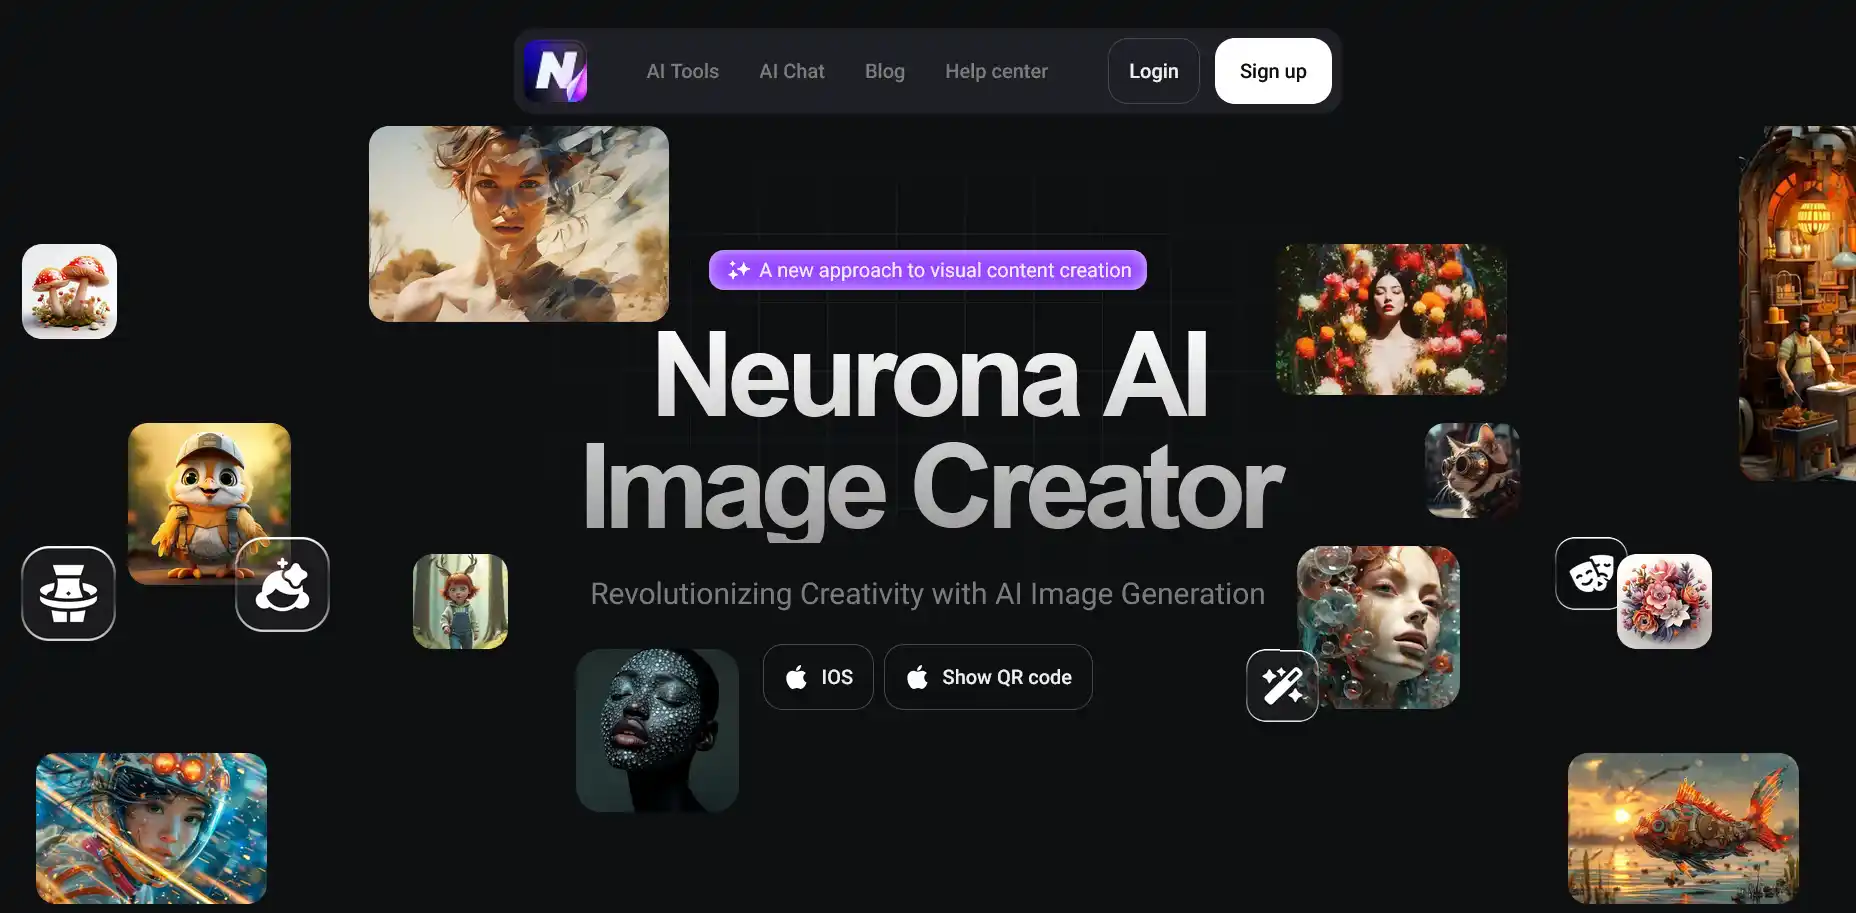The width and height of the screenshot is (1856, 913).
Task: Click the person with sparkles icon
Action: tap(282, 585)
